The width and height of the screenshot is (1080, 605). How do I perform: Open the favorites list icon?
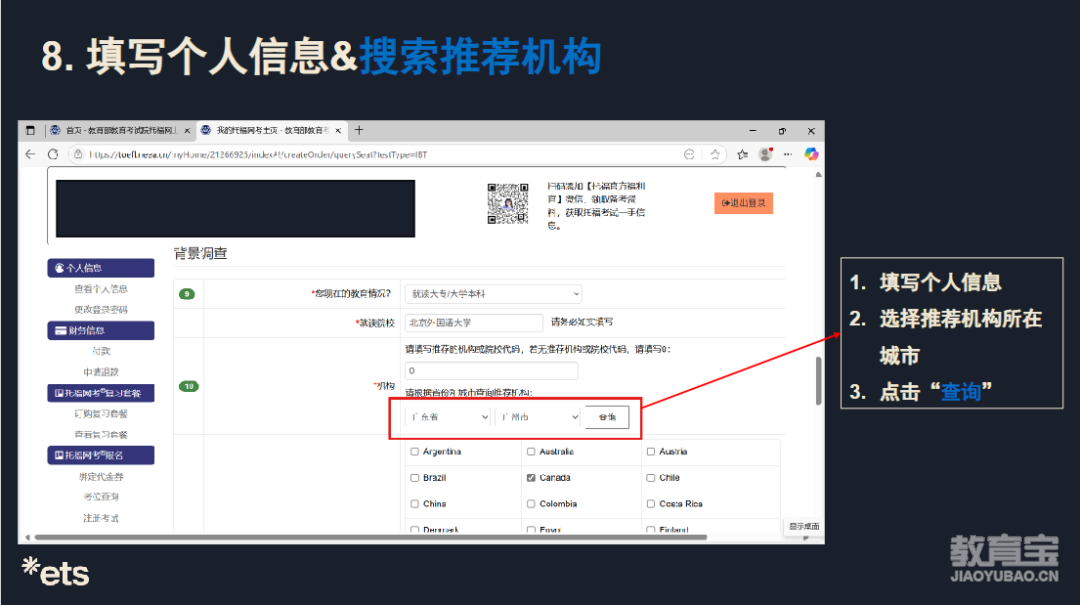click(x=742, y=154)
